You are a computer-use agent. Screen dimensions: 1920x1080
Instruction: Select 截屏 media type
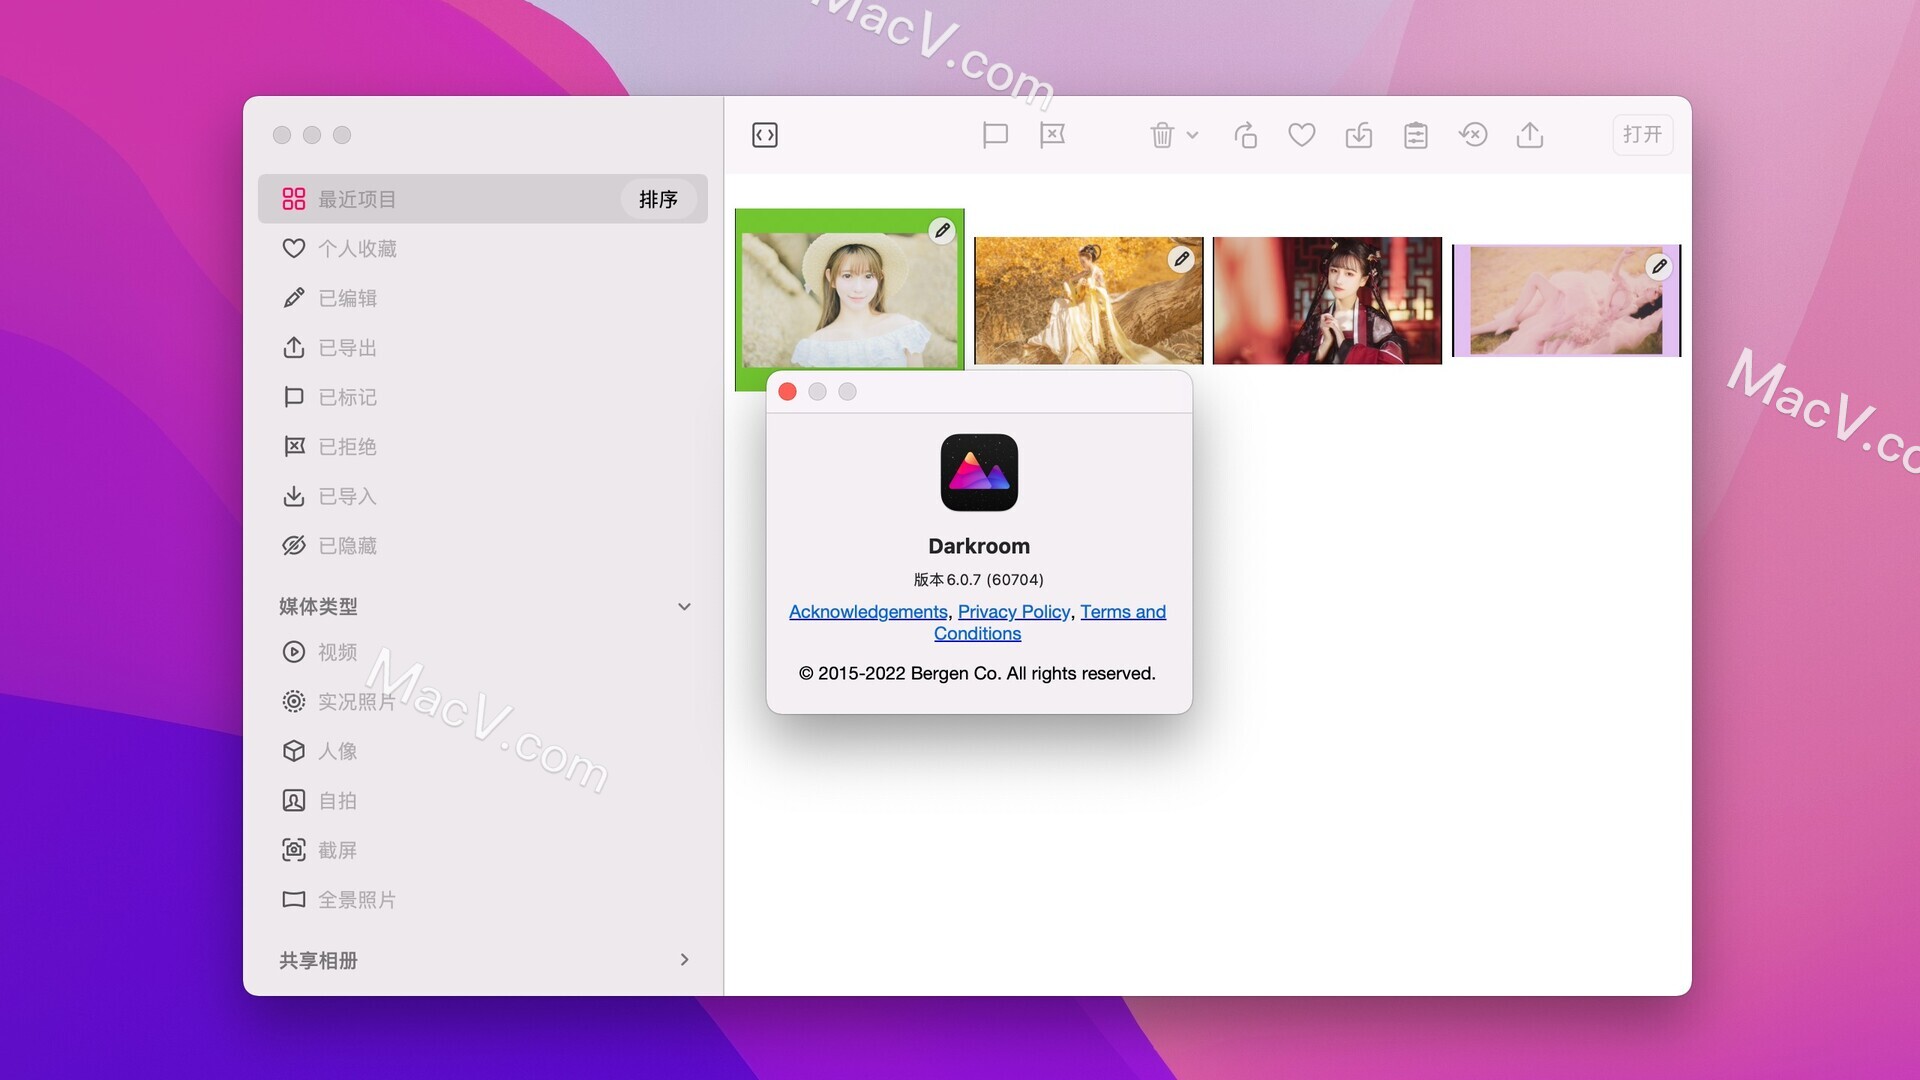(x=483, y=850)
